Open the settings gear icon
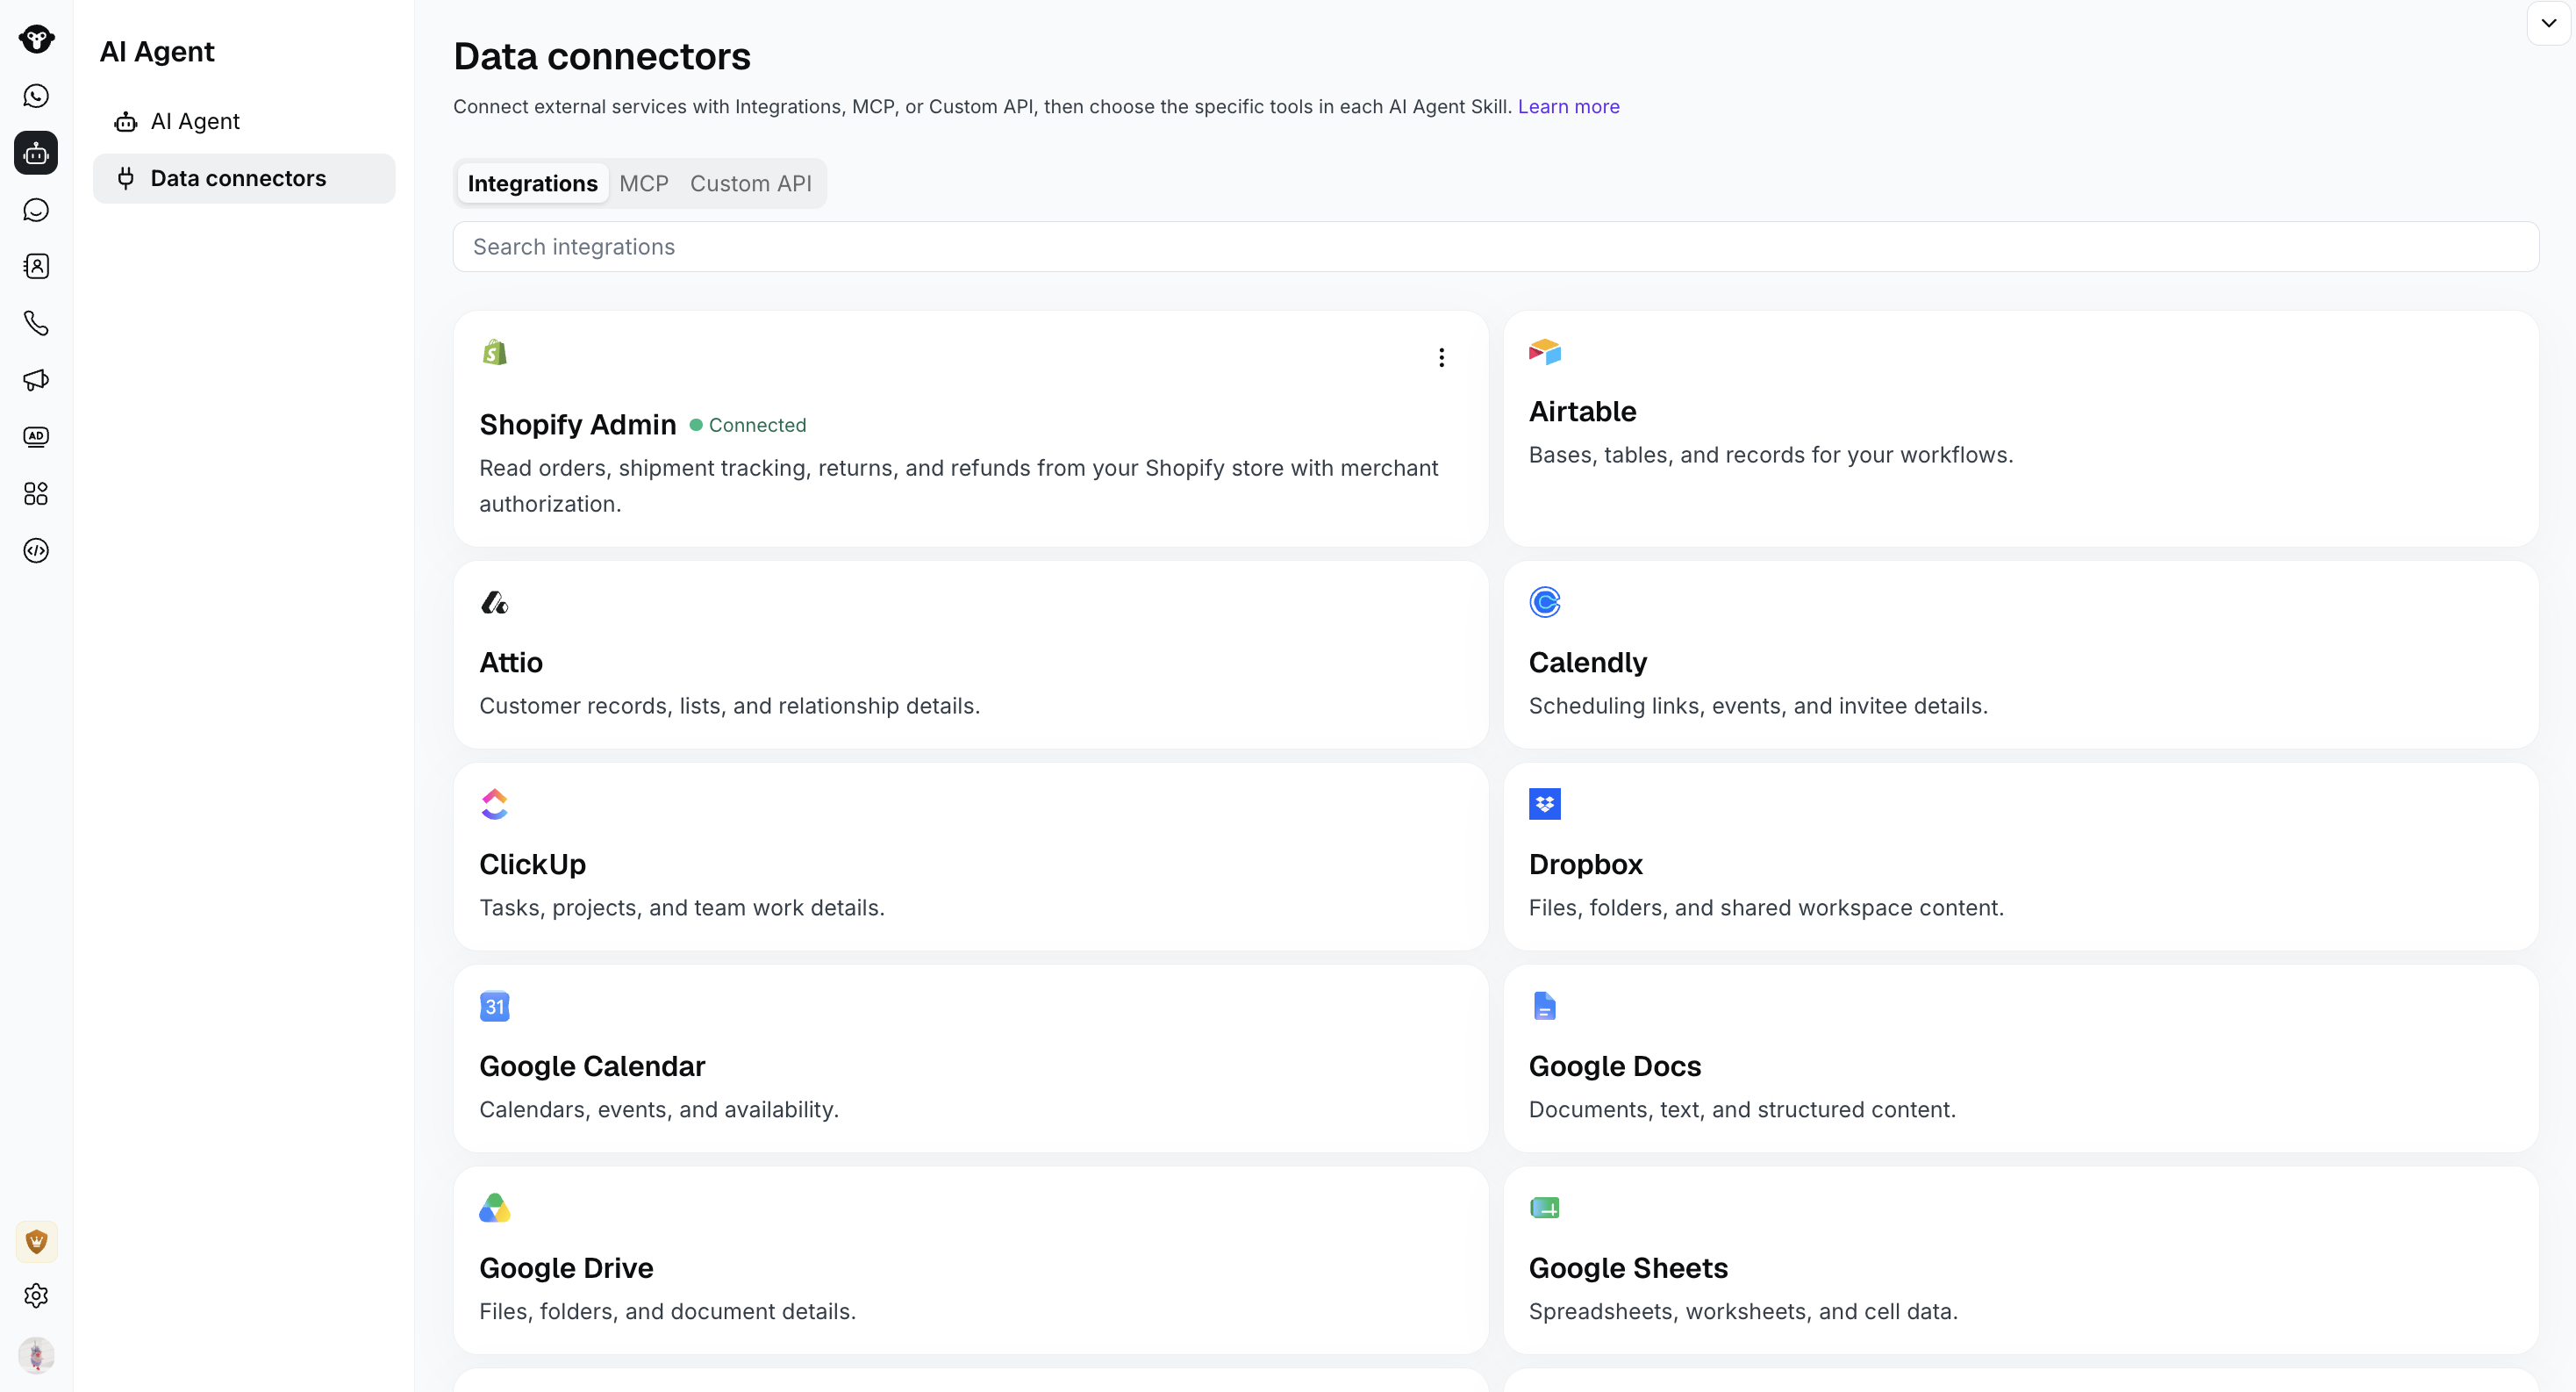Screen dimensions: 2576x1392 (x=36, y=1296)
